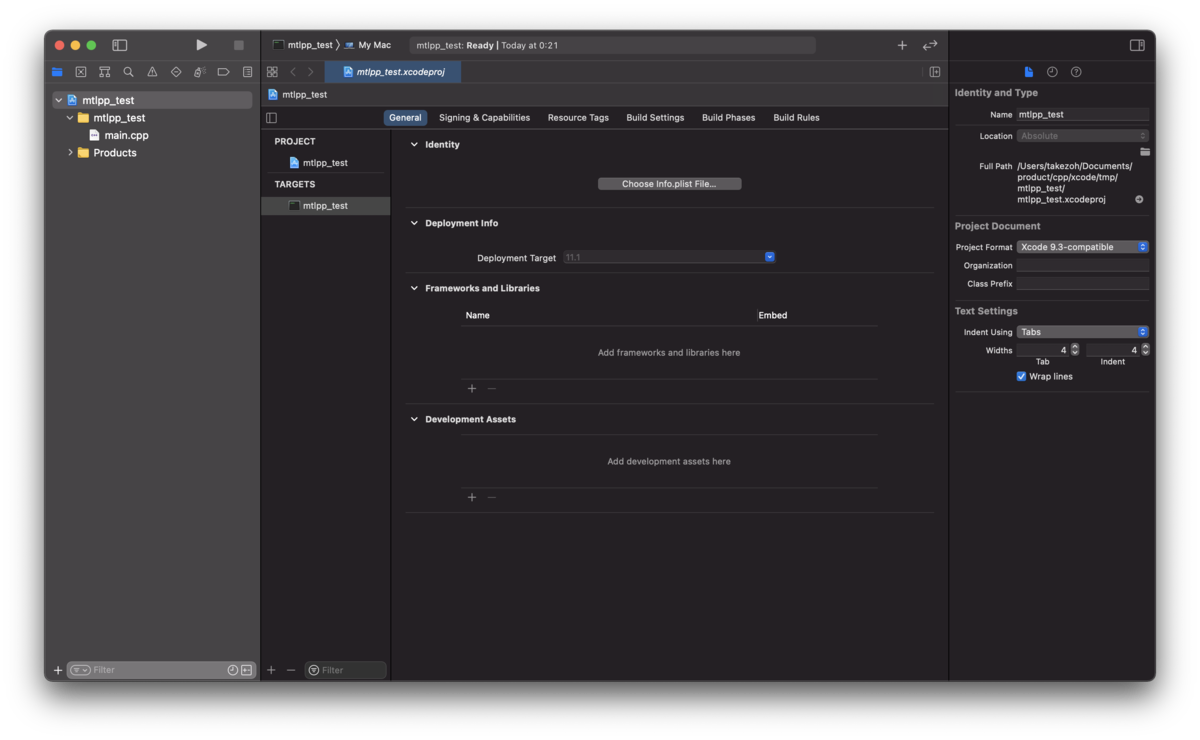Increment the Tab width stepper

tap(1075, 347)
